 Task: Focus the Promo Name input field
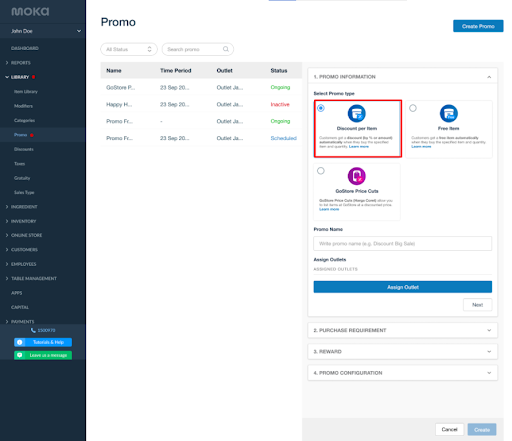[403, 244]
